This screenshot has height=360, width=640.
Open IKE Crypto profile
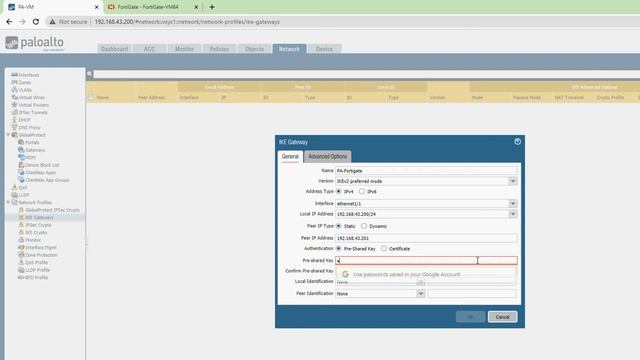click(x=36, y=232)
